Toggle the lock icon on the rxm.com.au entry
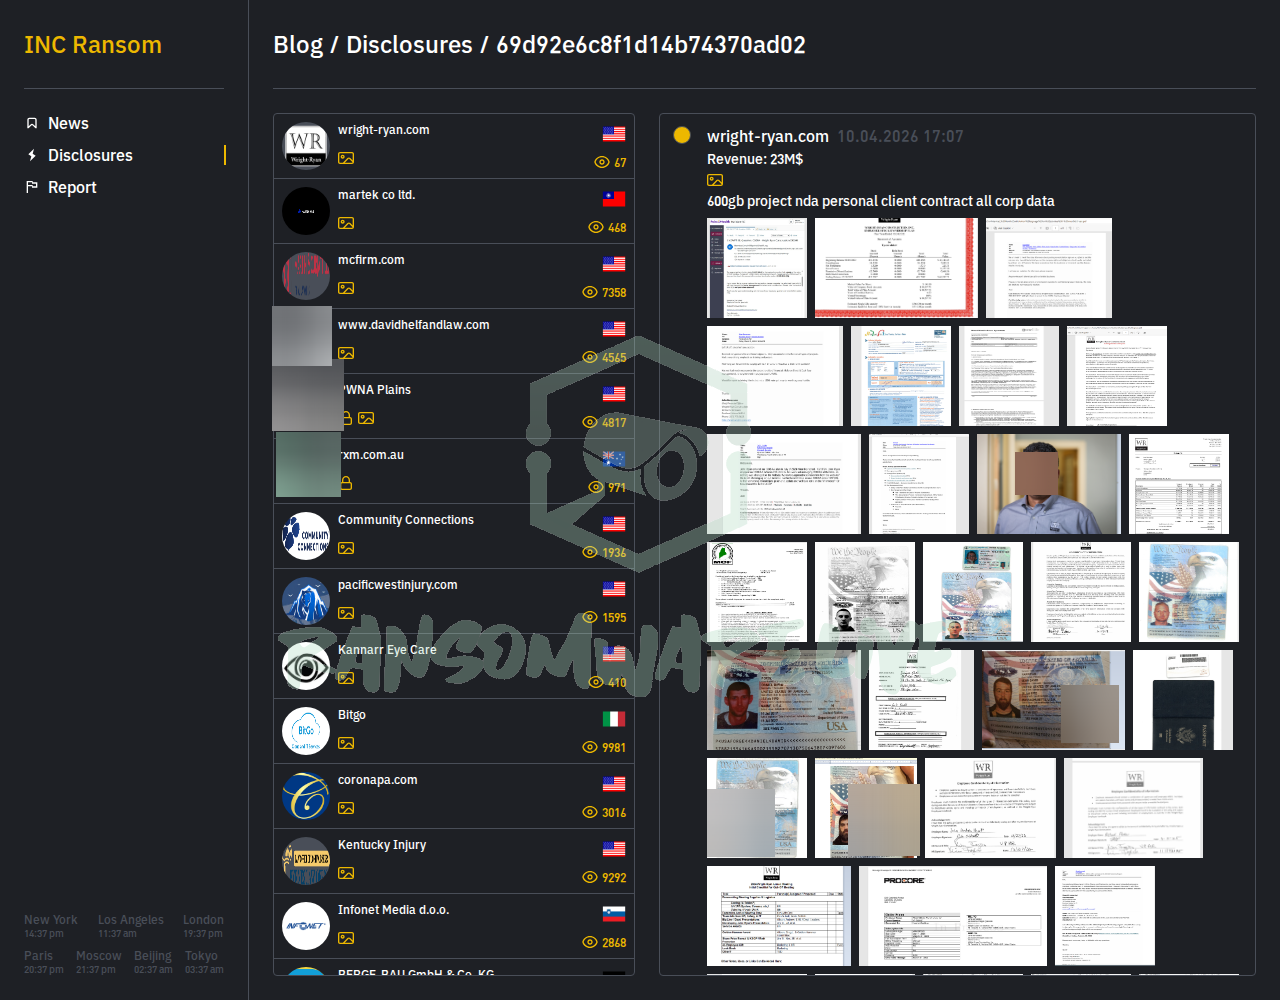 tap(346, 483)
